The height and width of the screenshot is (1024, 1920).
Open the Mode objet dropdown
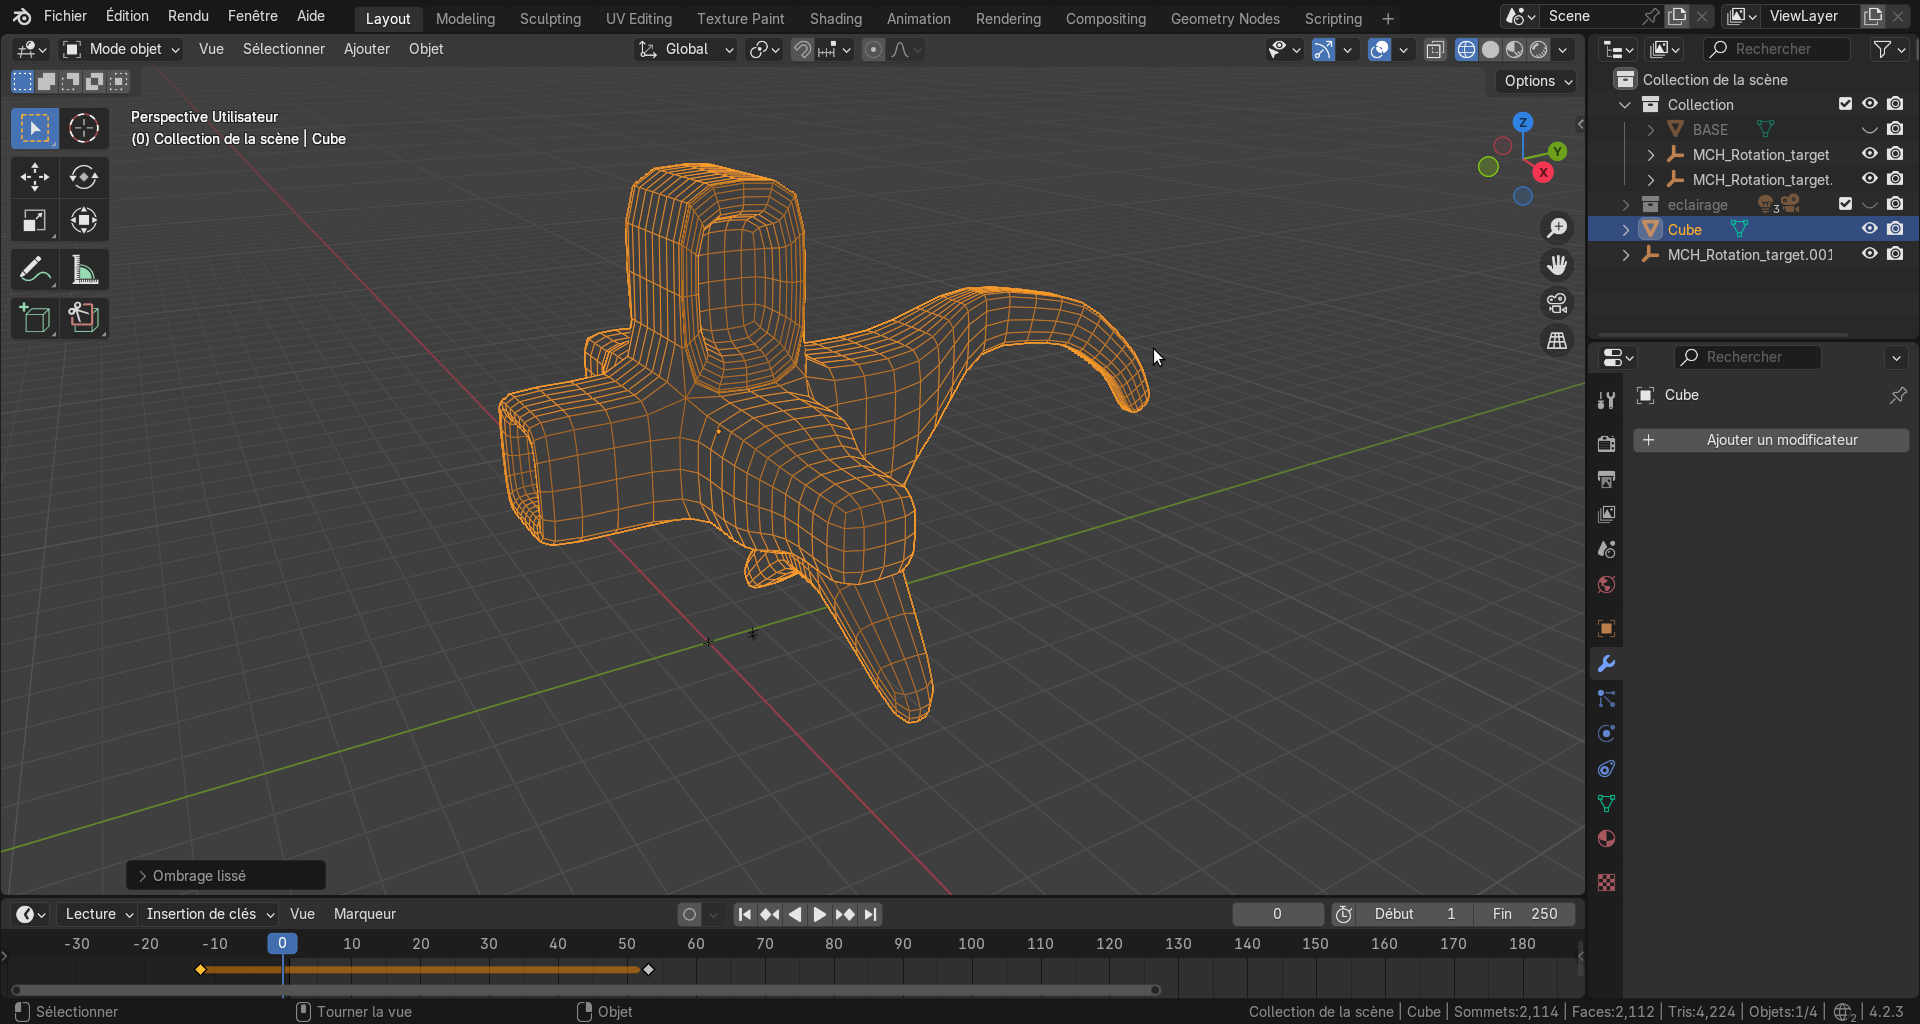[x=122, y=49]
